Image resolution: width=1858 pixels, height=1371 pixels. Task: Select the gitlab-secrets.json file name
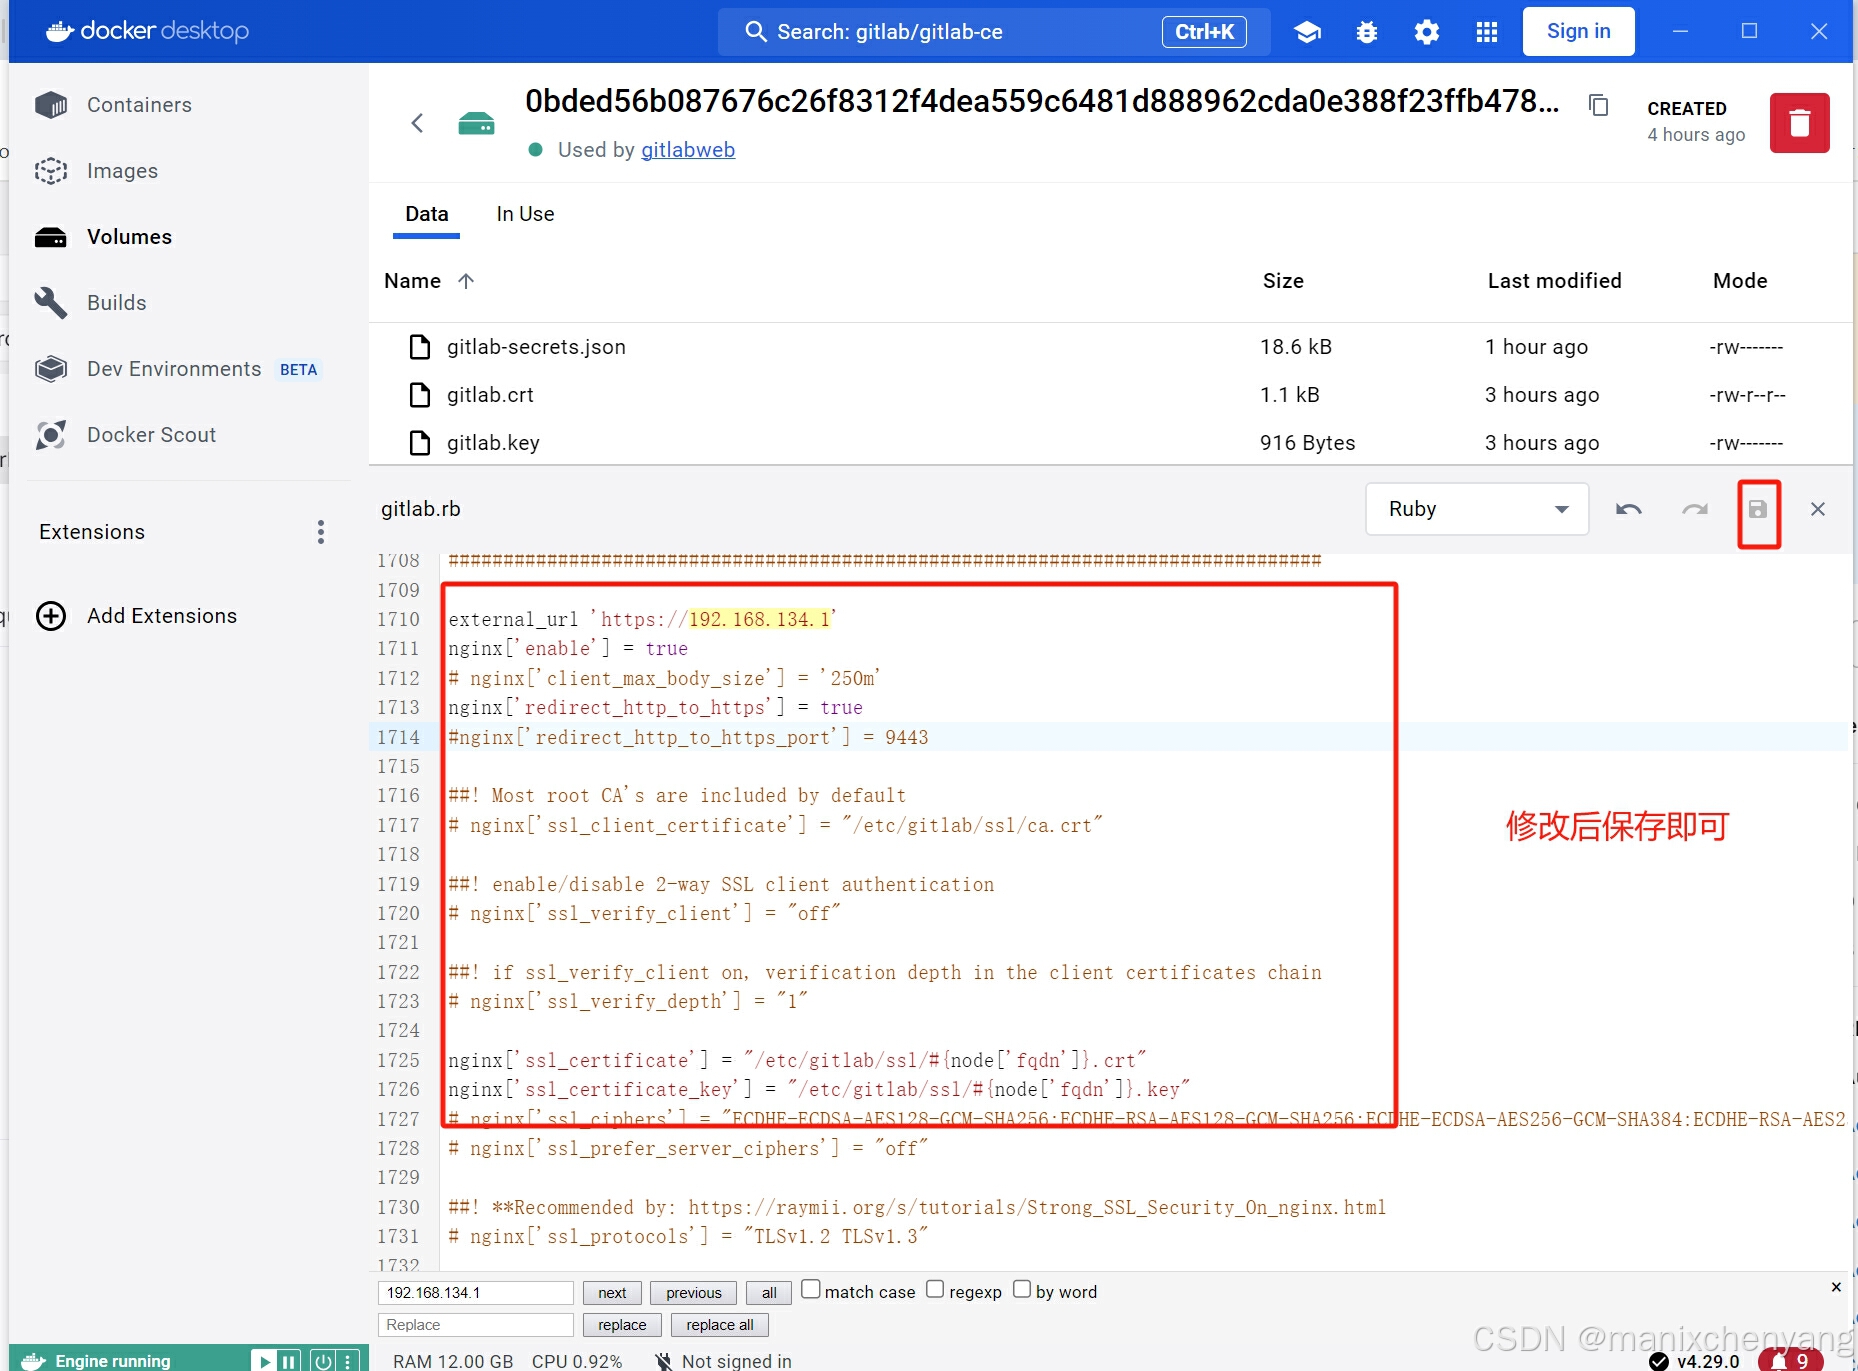point(536,347)
